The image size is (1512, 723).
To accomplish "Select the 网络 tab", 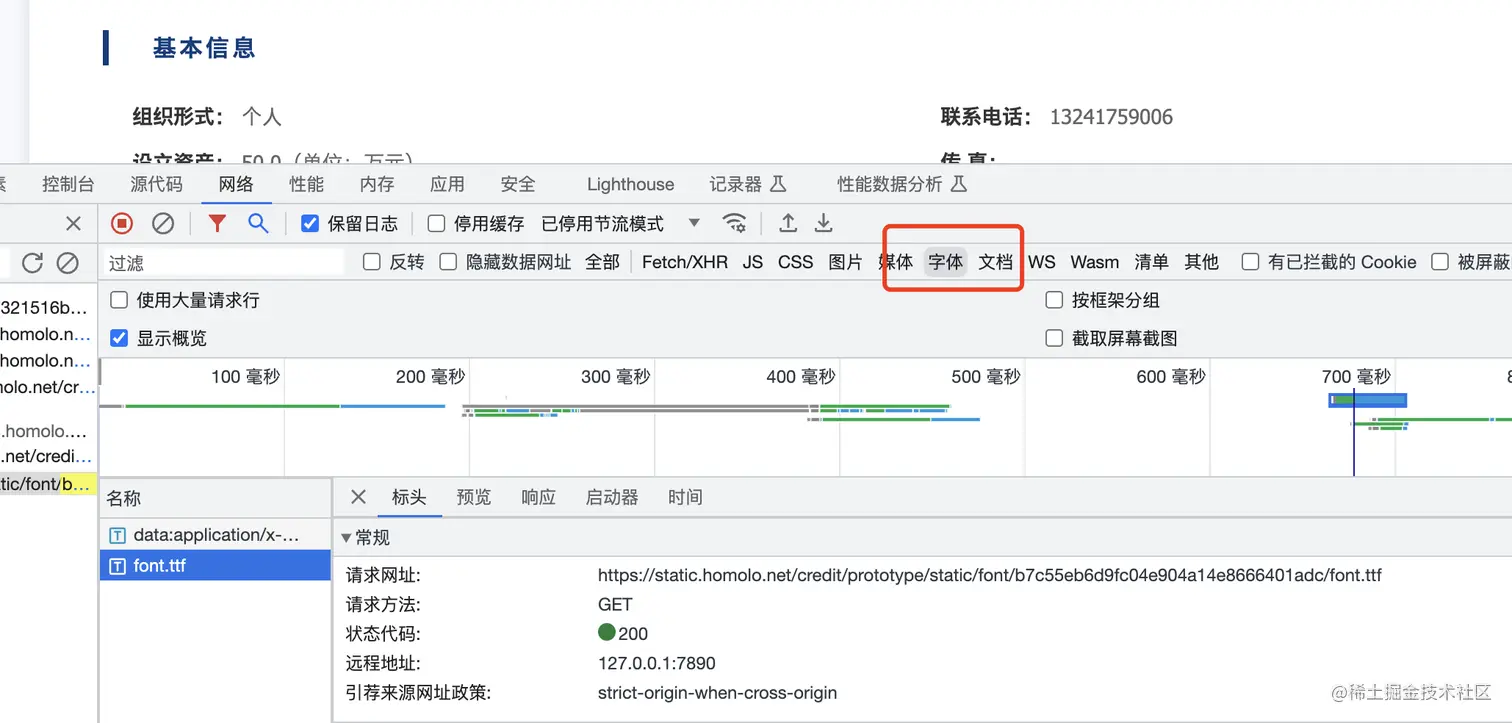I will pos(236,184).
